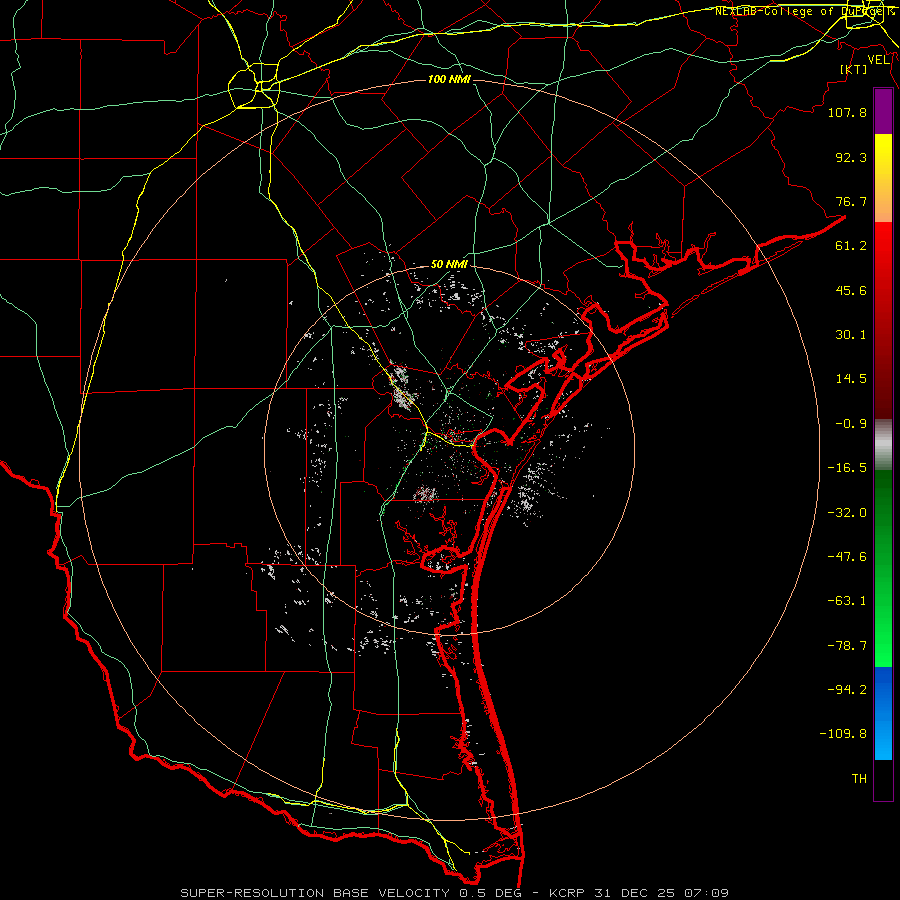Click the 107.8 legend value
The image size is (900, 900).
tap(847, 112)
